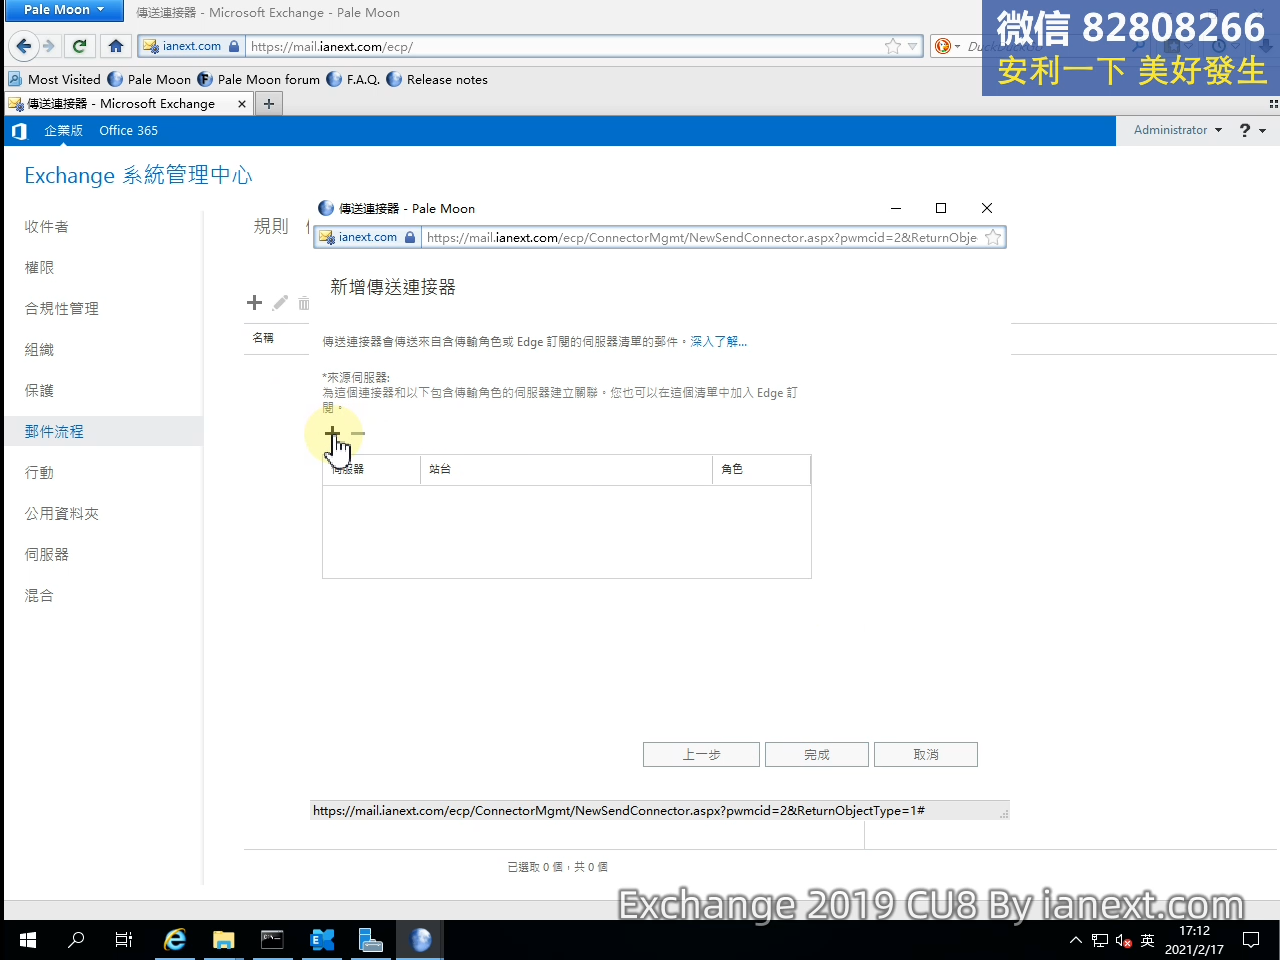Open Internet Explorer from the taskbar
This screenshot has height=960, width=1280.
coord(175,940)
